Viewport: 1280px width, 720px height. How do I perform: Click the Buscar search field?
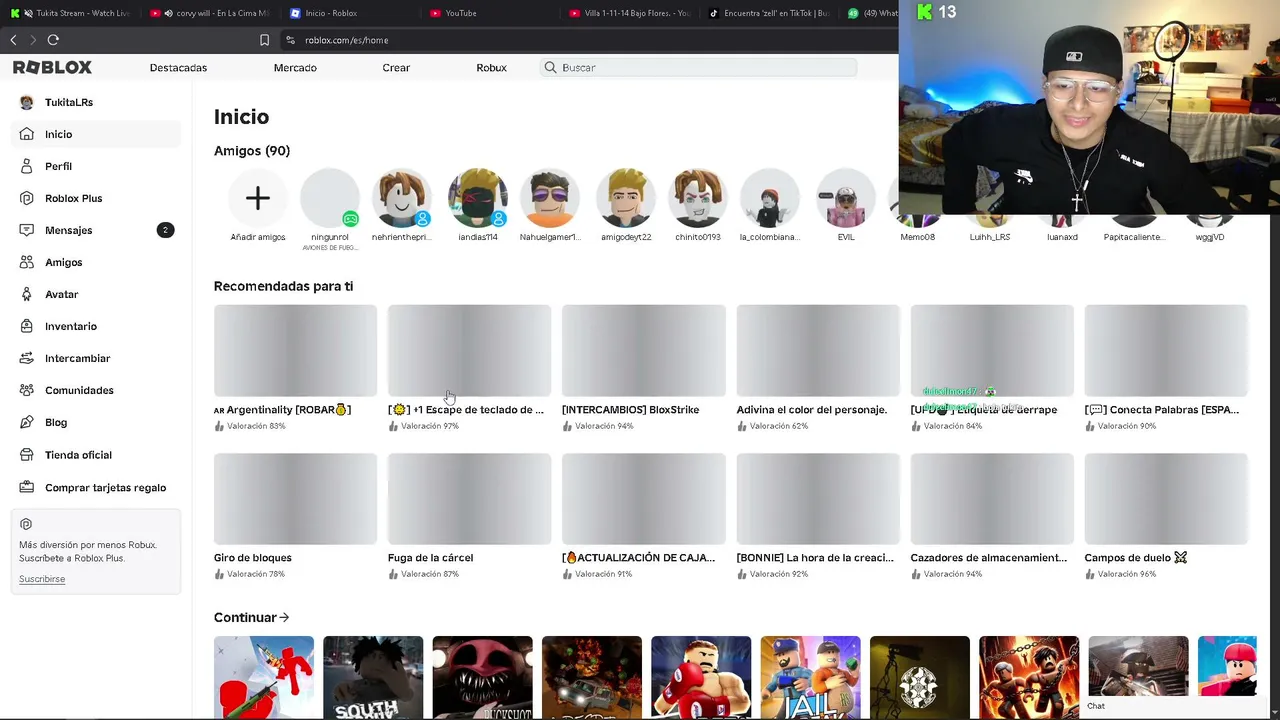698,67
